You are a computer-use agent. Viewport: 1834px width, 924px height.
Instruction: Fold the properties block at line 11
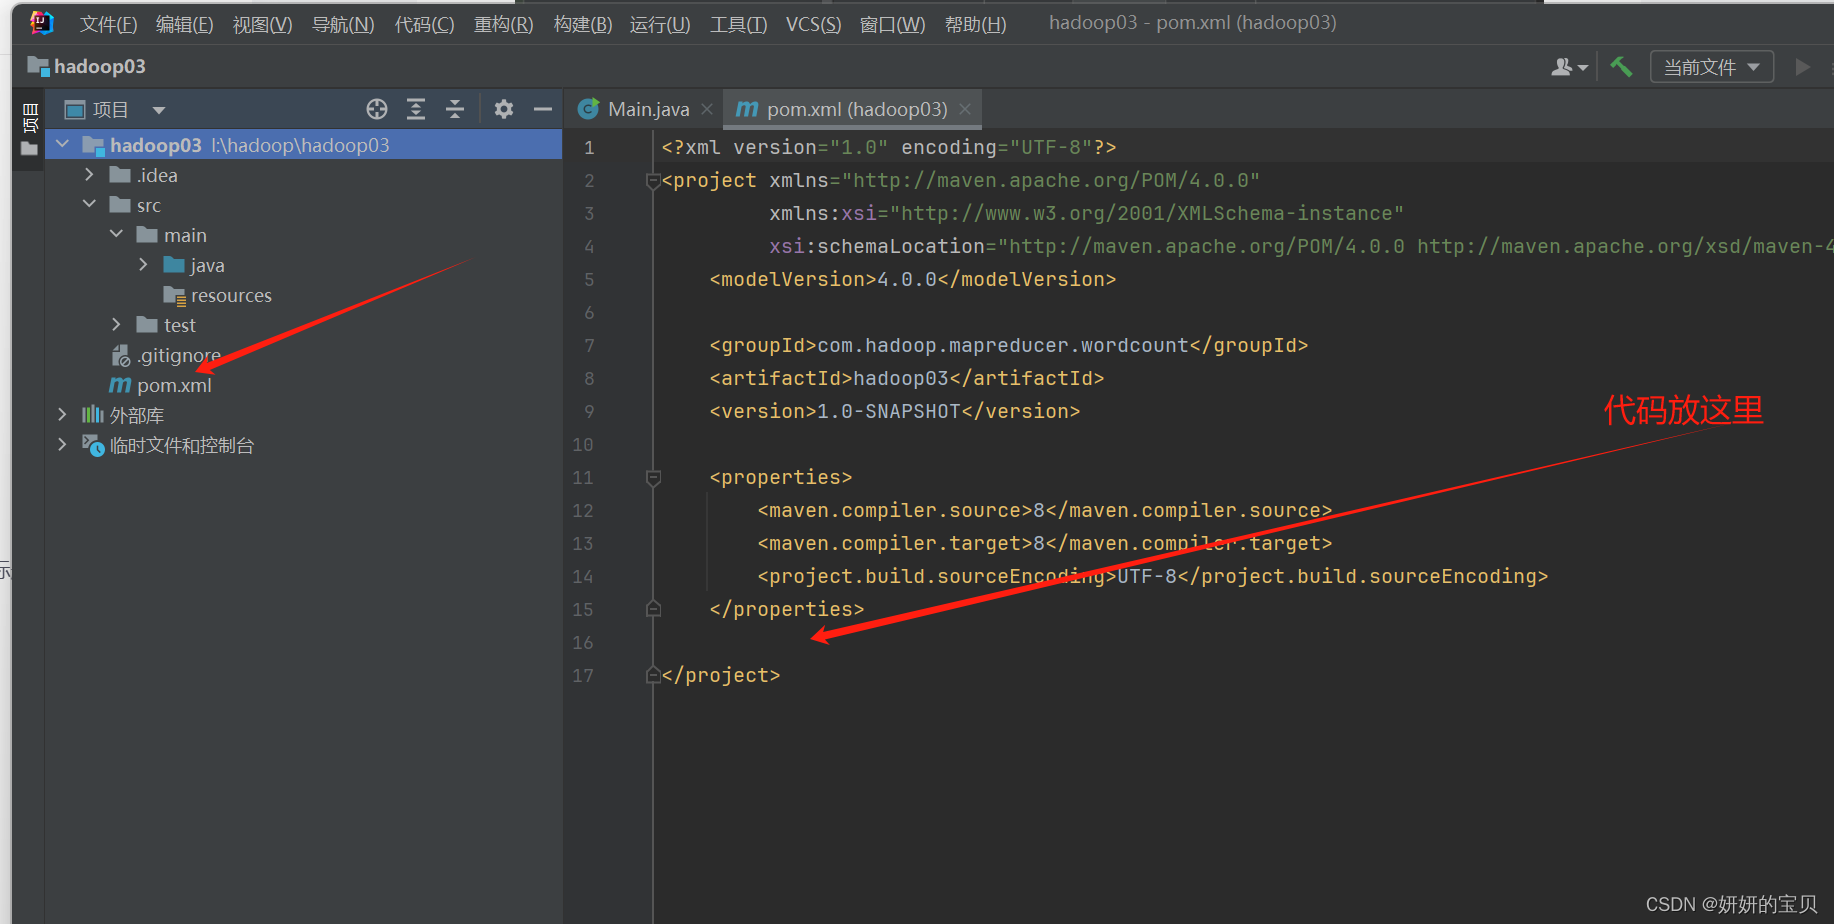coord(654,478)
